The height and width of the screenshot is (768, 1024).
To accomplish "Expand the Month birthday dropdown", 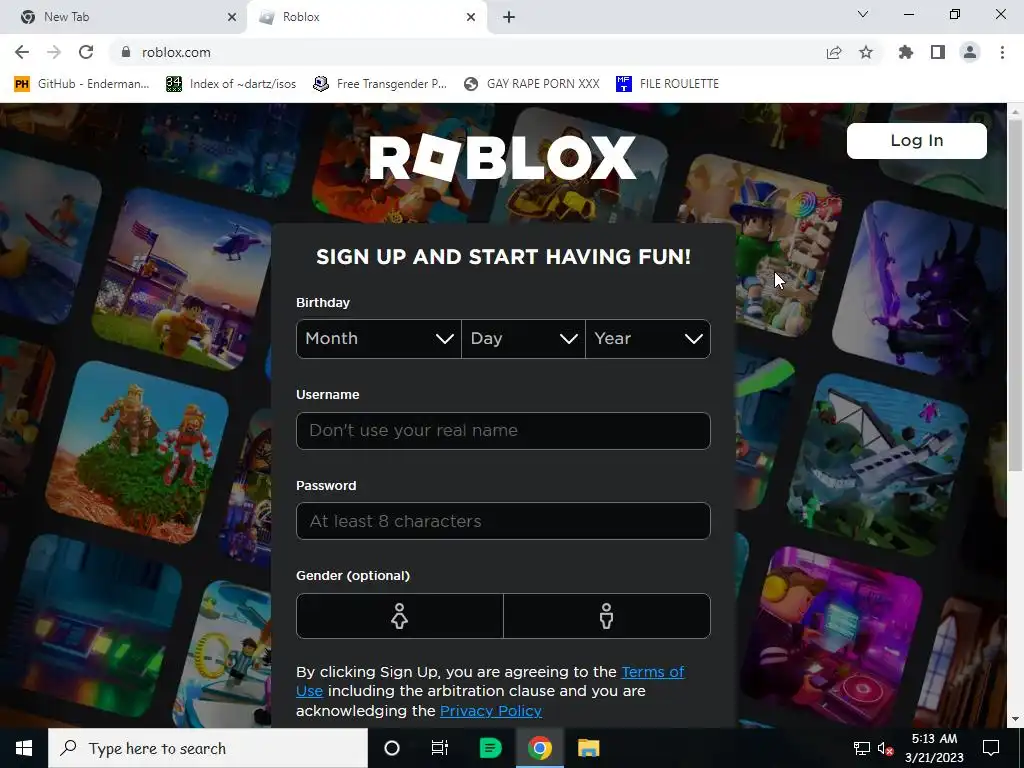I will pos(379,338).
